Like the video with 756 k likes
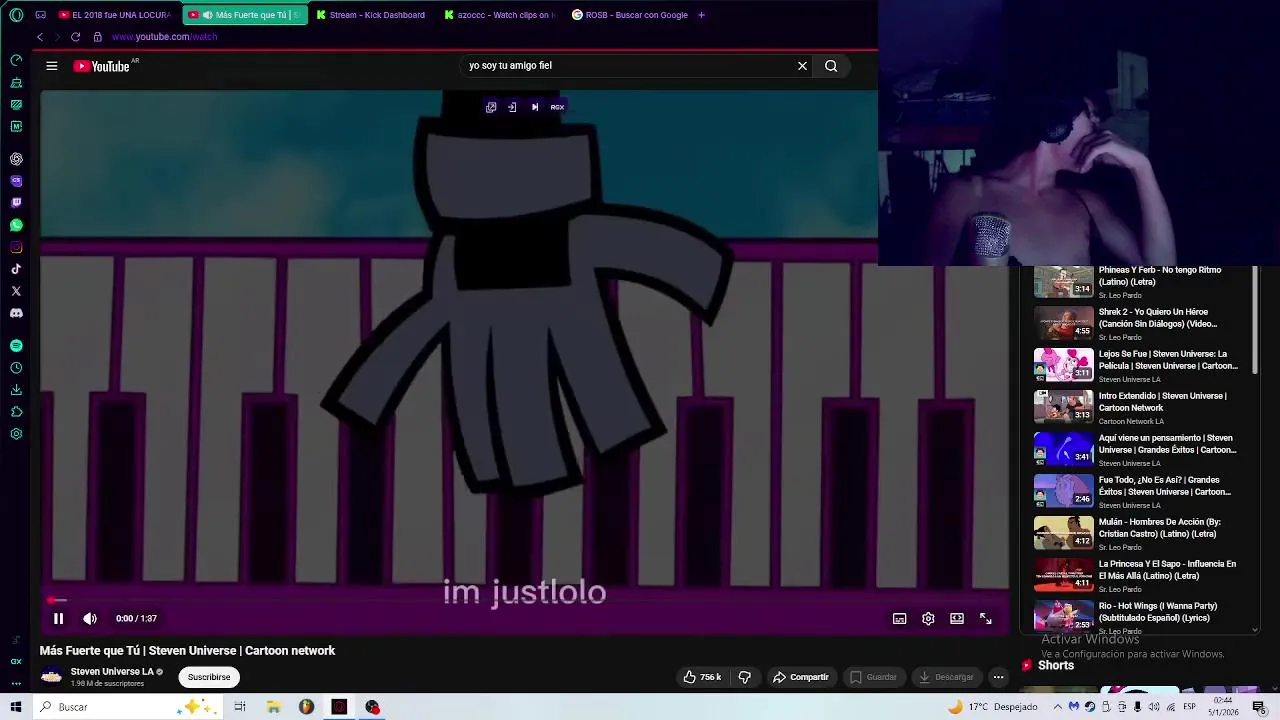Screen dimensions: 1280x720 click(x=702, y=677)
